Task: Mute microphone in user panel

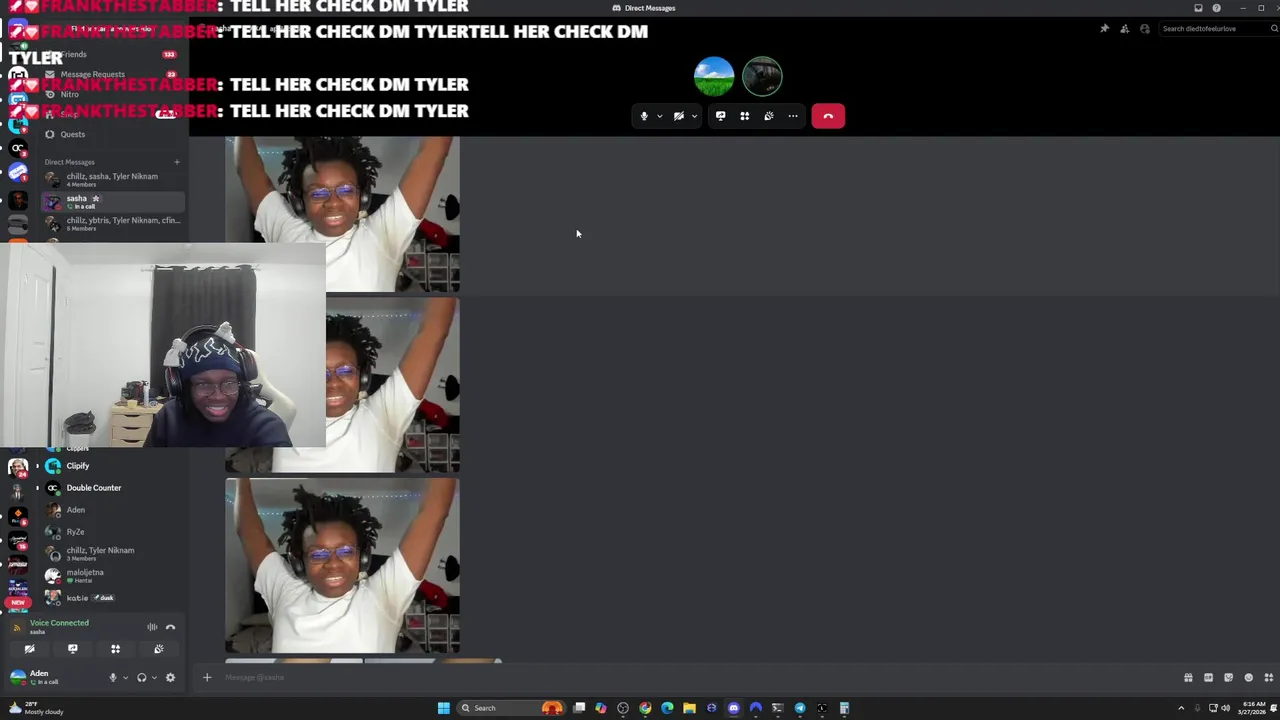Action: [113, 677]
